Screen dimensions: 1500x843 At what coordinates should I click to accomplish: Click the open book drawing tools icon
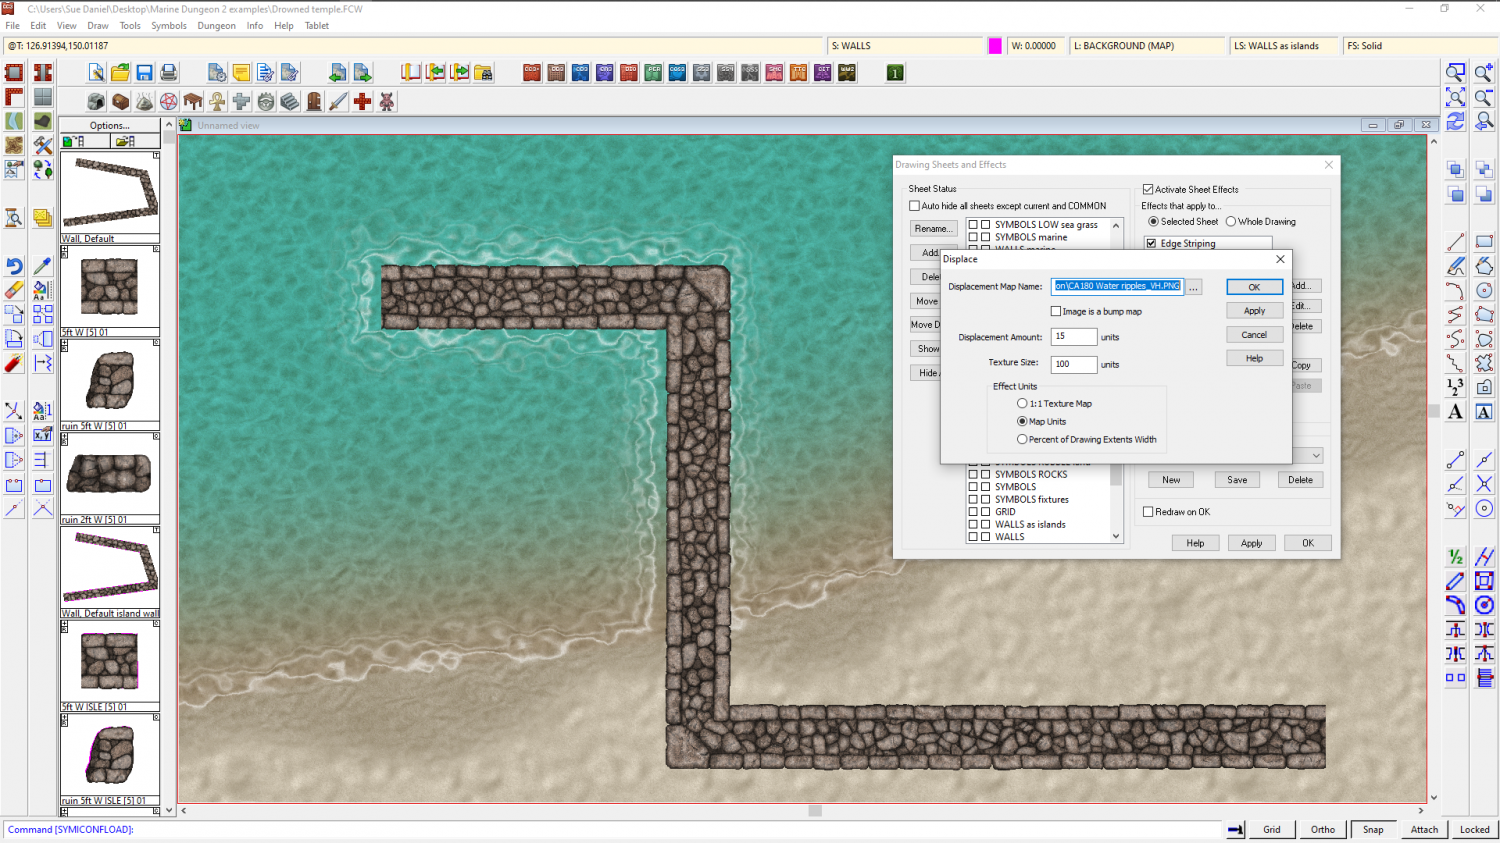tap(410, 72)
